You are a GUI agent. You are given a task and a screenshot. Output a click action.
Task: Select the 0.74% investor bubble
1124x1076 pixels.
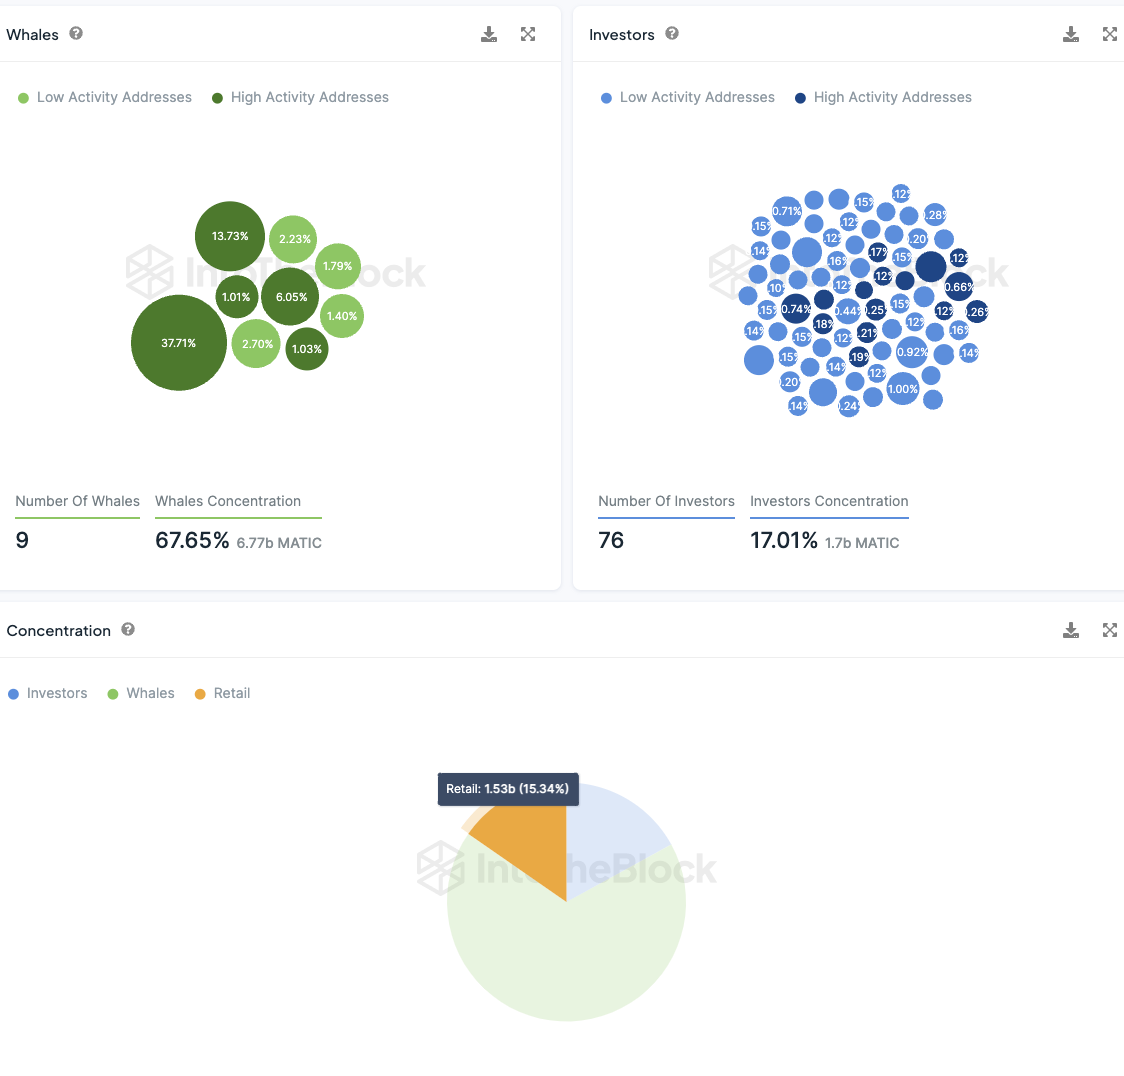[796, 309]
